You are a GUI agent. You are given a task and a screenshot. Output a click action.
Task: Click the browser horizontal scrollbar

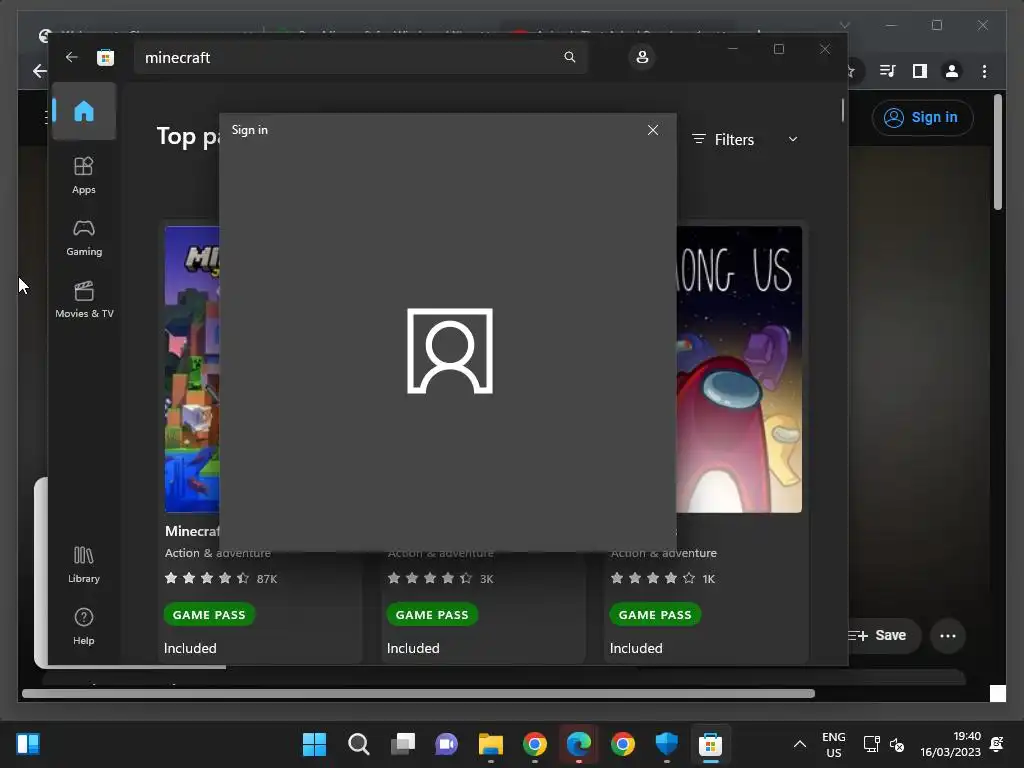pyautogui.click(x=419, y=694)
